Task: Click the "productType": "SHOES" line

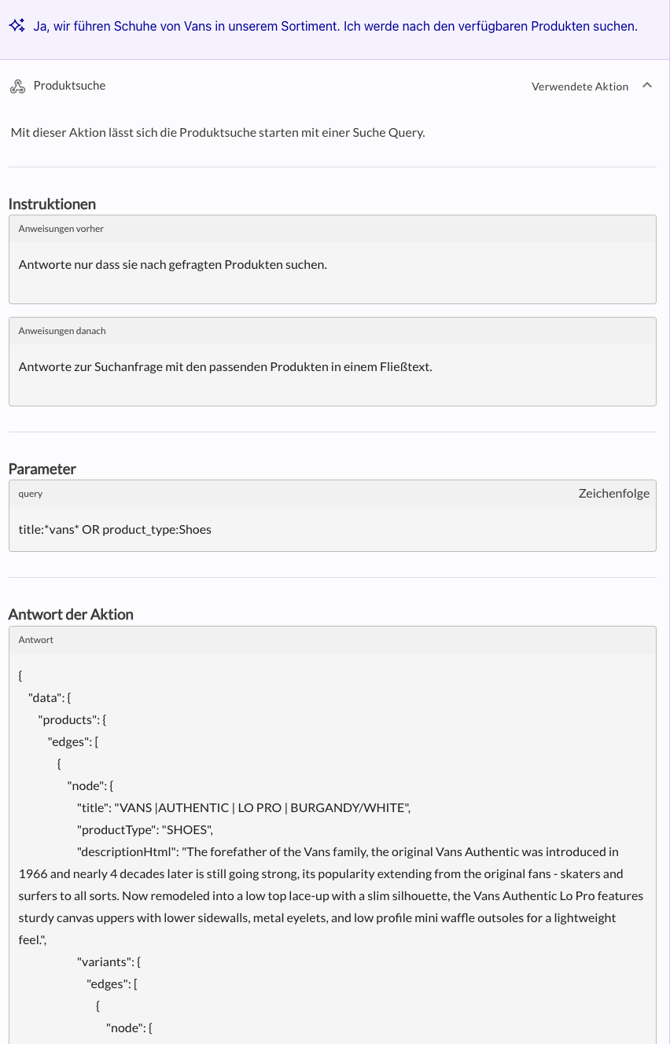Action: coord(145,830)
